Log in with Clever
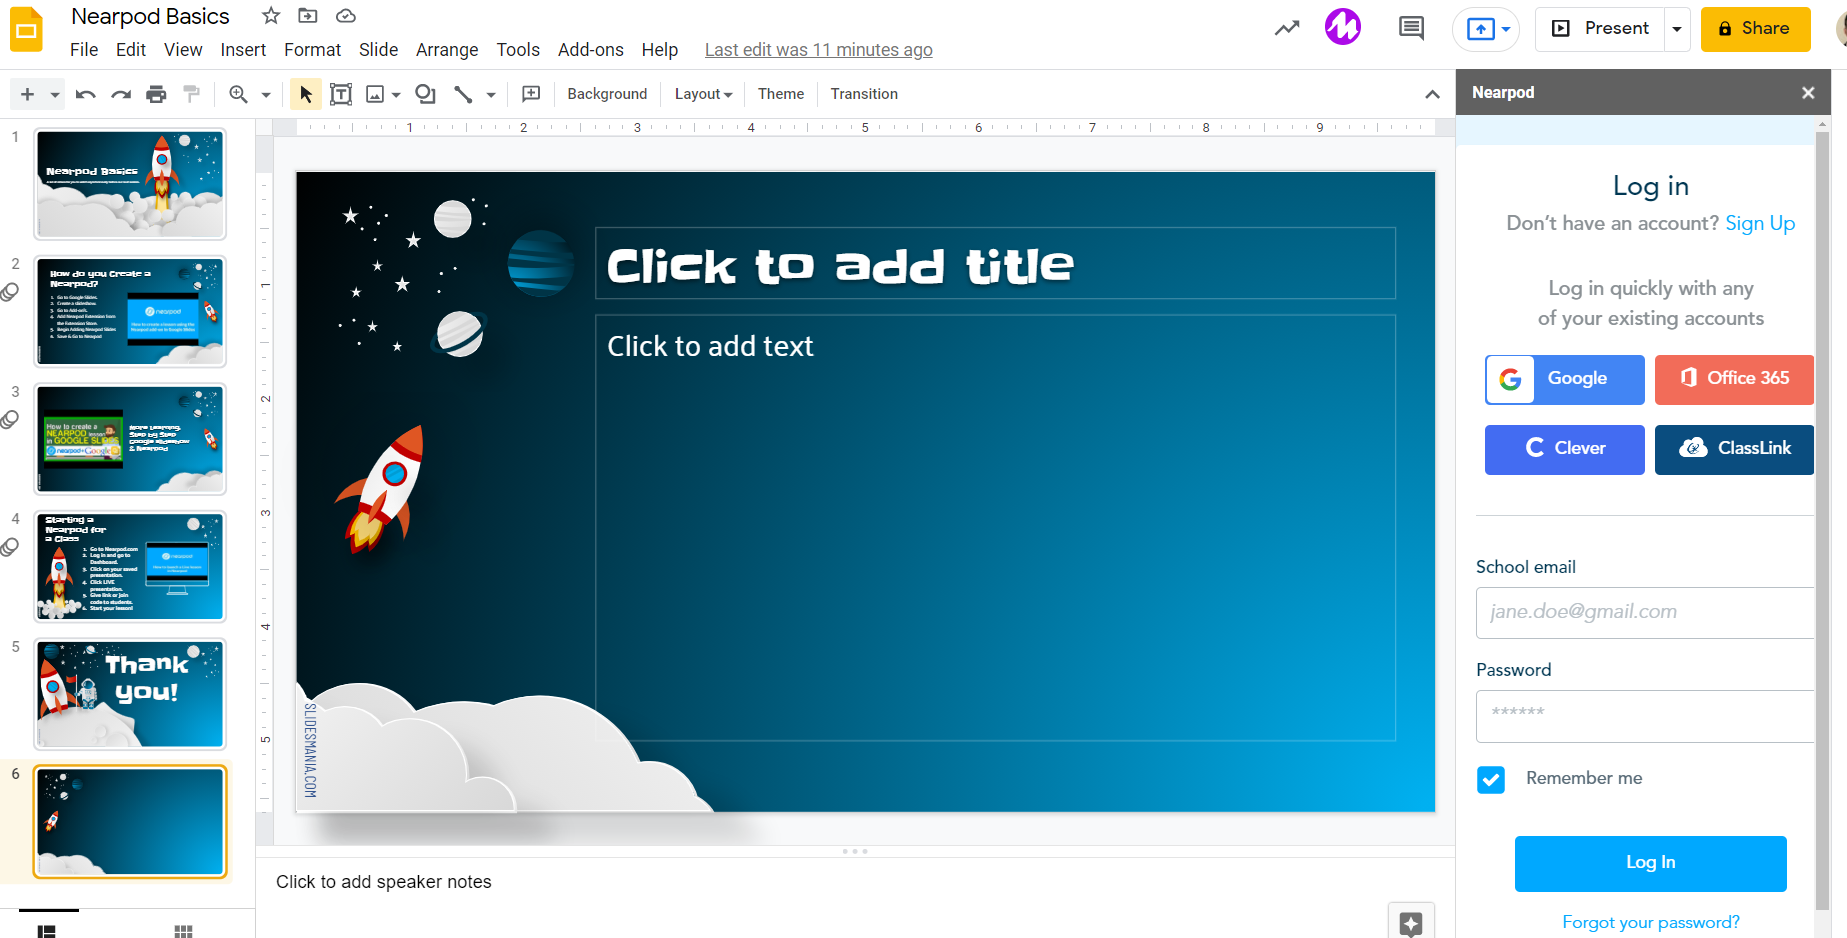 pos(1565,450)
